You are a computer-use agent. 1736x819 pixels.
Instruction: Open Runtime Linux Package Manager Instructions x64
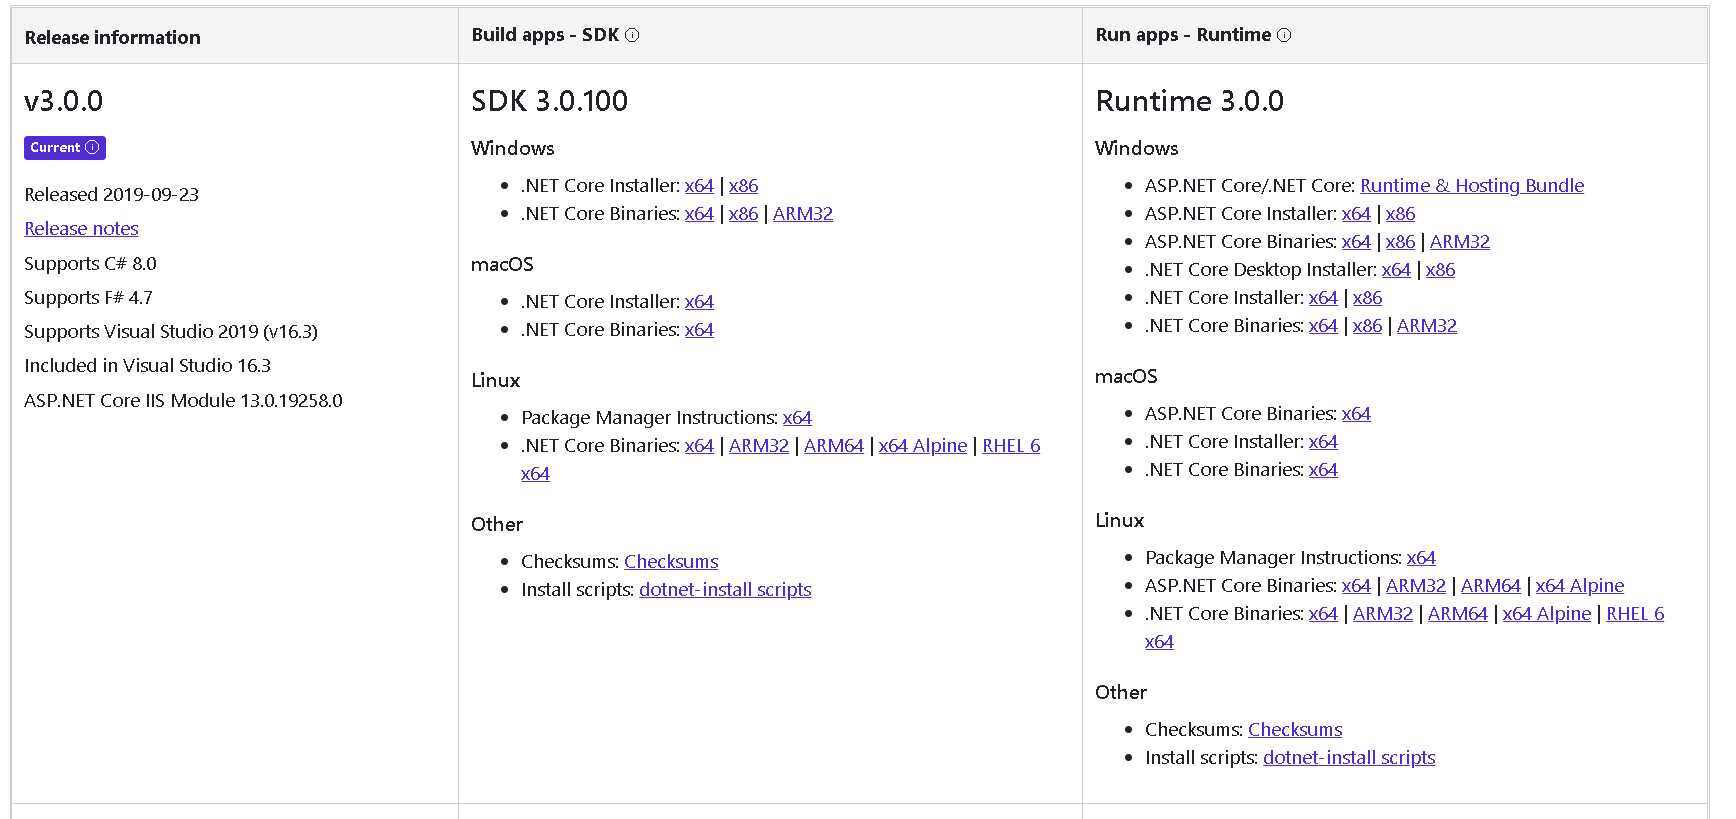(x=1421, y=557)
